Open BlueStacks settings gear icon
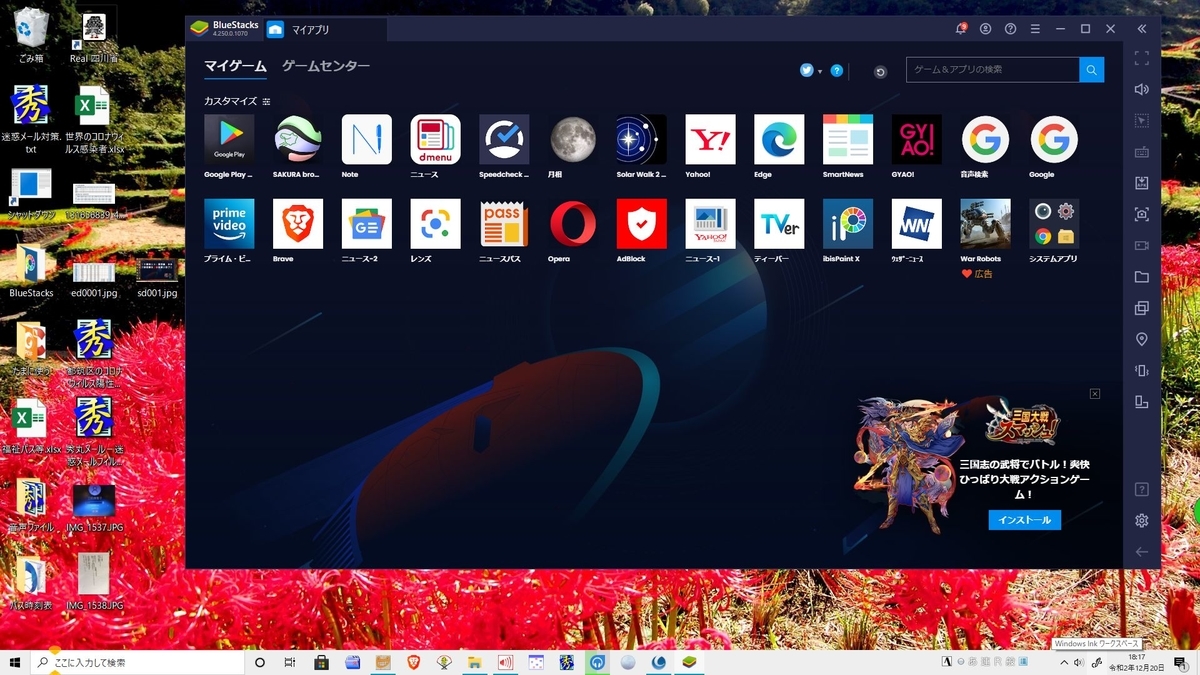Viewport: 1200px width, 675px height. [x=1142, y=521]
